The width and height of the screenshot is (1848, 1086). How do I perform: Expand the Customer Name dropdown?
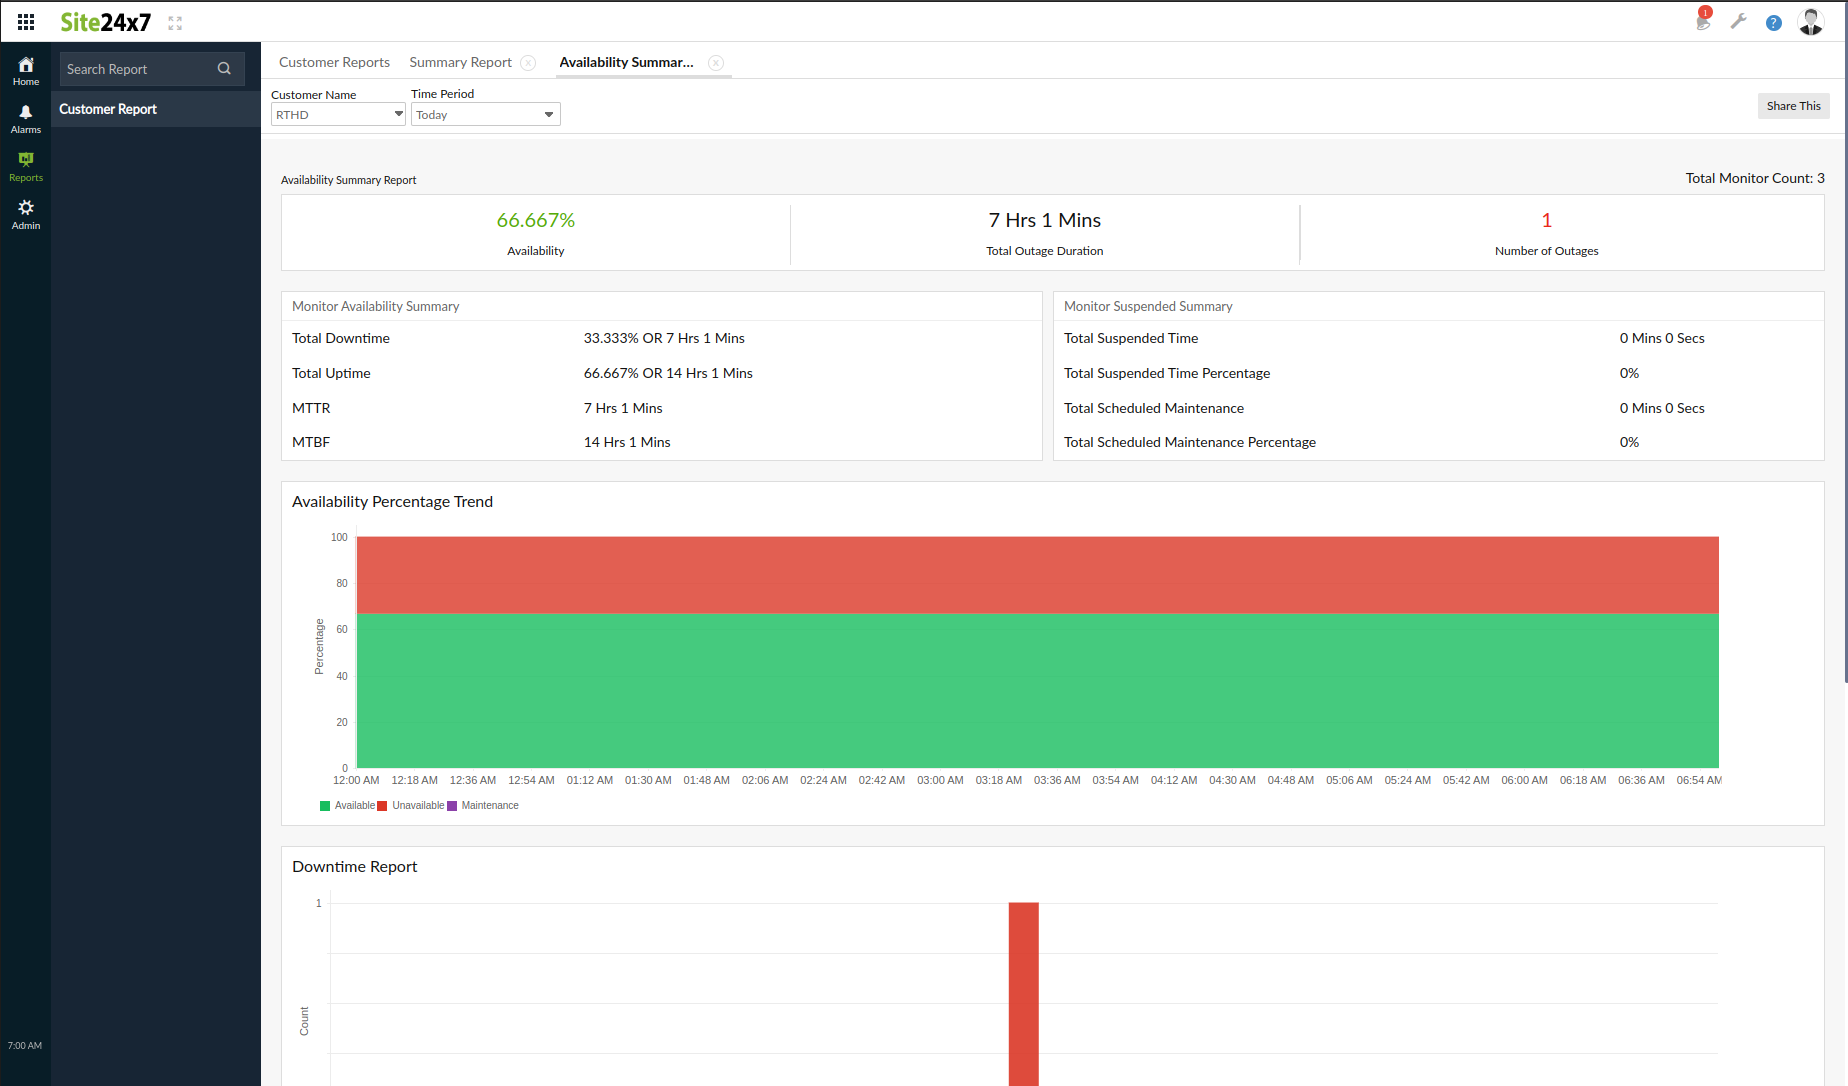tap(338, 115)
